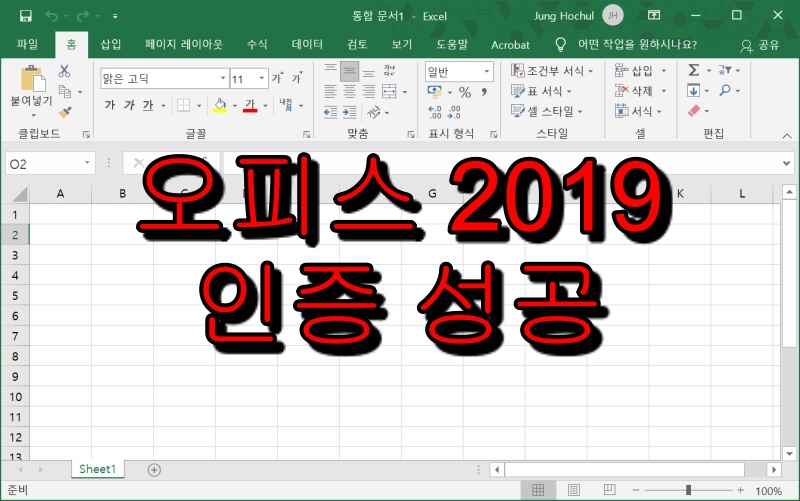Screen dimensions: 800x501
Task: Toggle align text right
Action: [368, 92]
